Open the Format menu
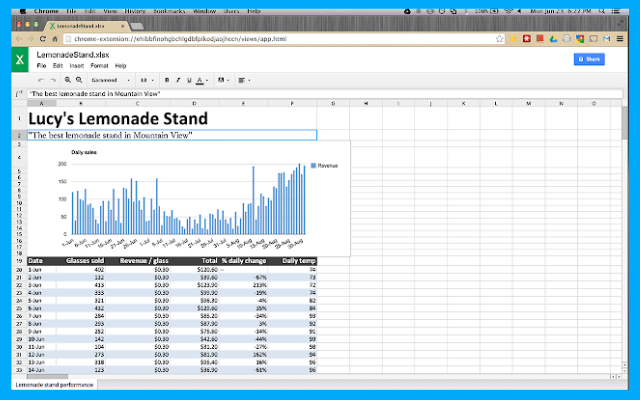Image resolution: width=640 pixels, height=400 pixels. coord(97,65)
